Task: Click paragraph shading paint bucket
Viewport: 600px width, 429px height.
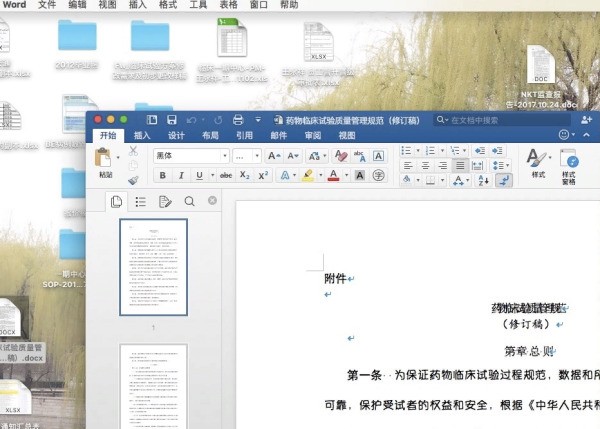Action: (407, 180)
